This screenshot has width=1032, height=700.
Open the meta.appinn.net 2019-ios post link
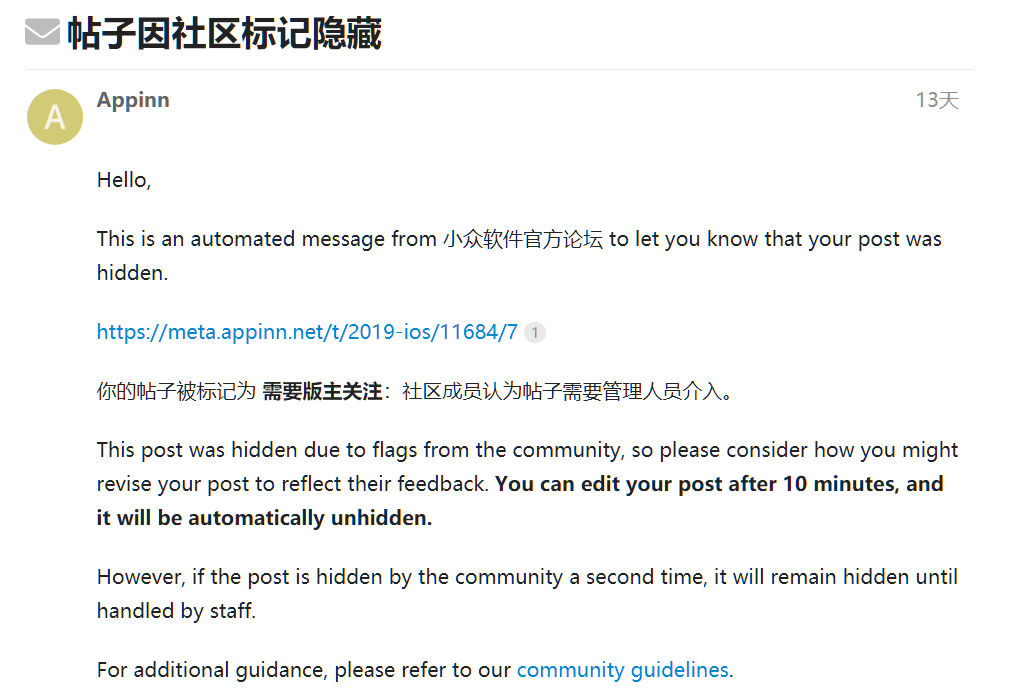tap(307, 332)
